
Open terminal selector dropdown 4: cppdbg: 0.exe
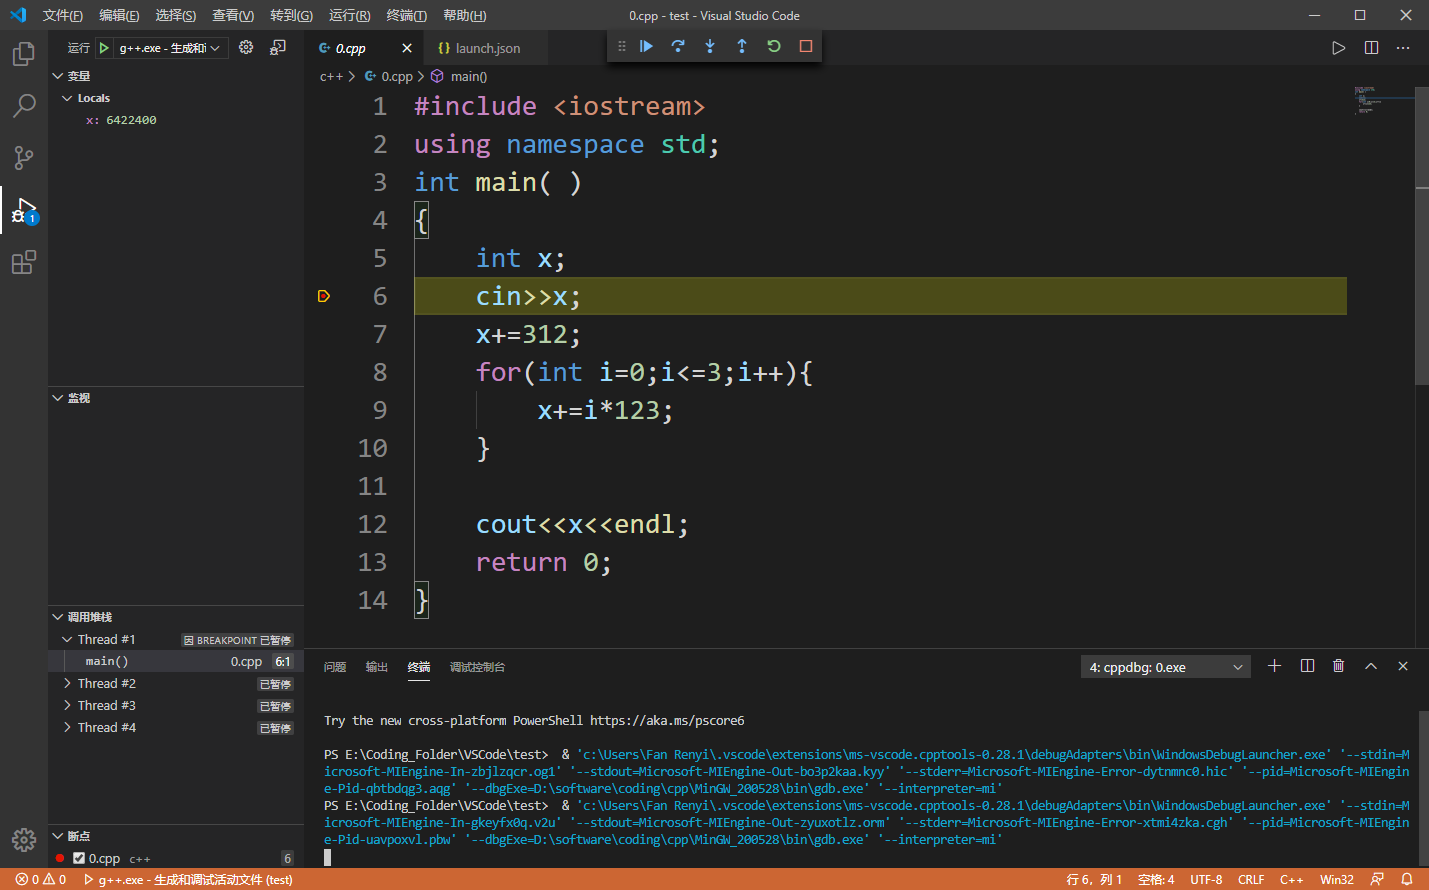pos(1166,667)
